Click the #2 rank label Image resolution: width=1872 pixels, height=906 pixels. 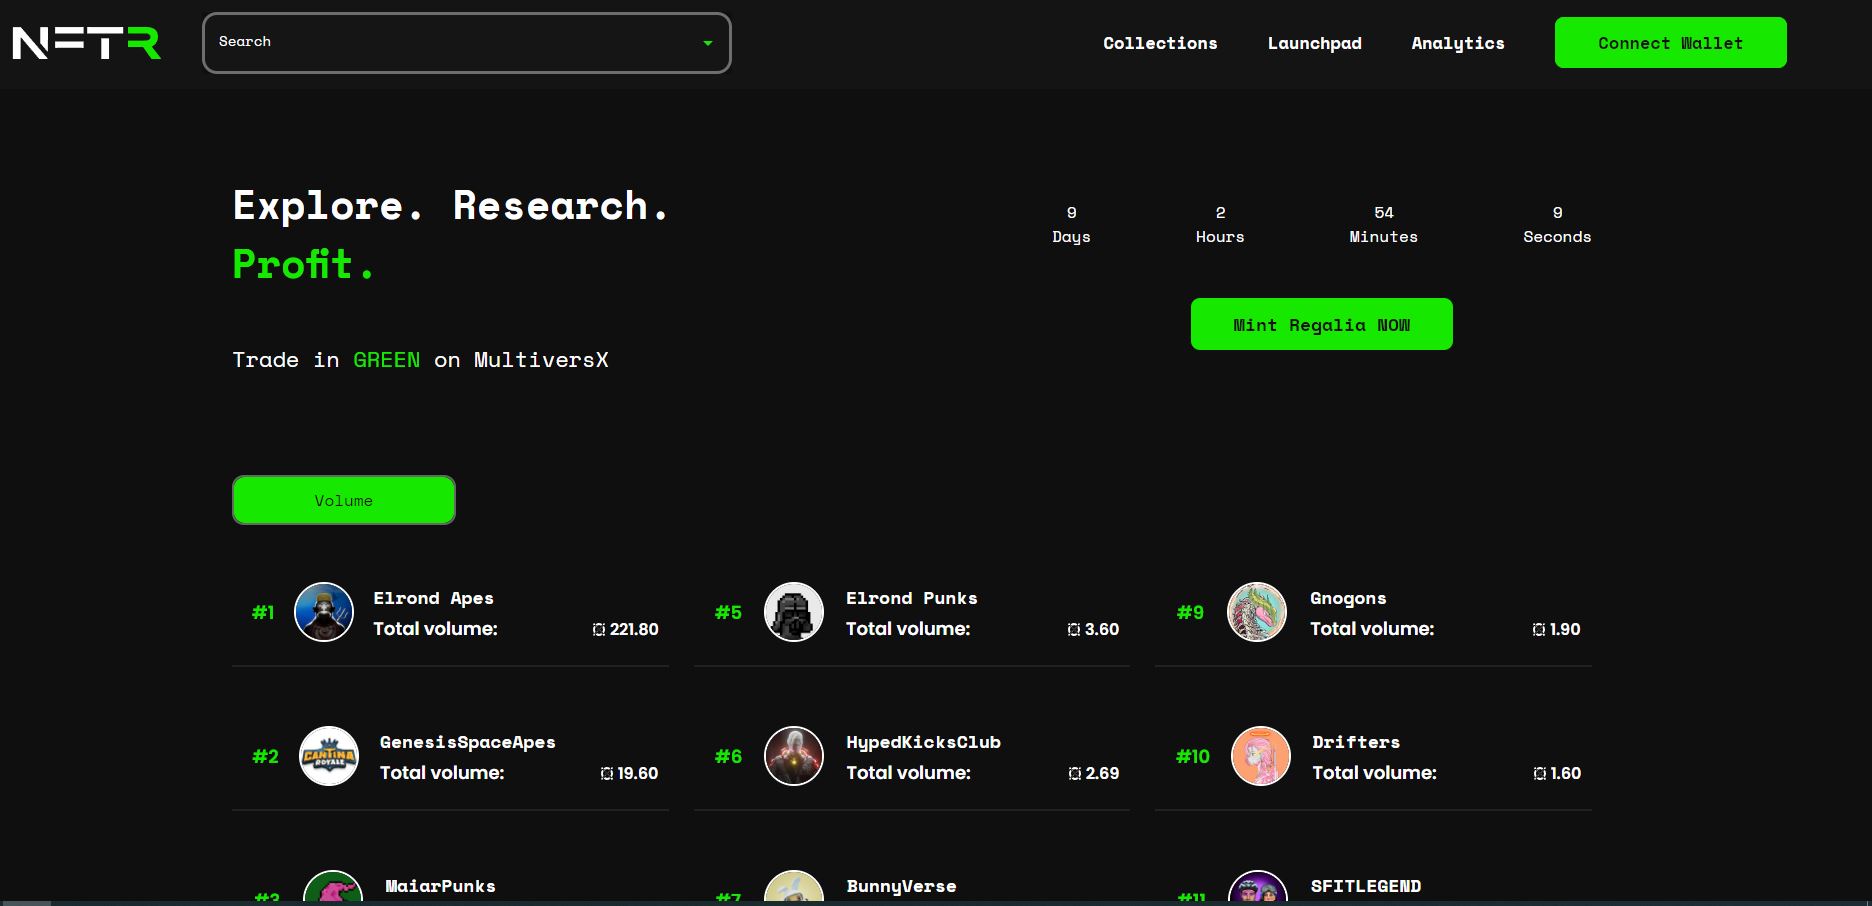(x=266, y=756)
